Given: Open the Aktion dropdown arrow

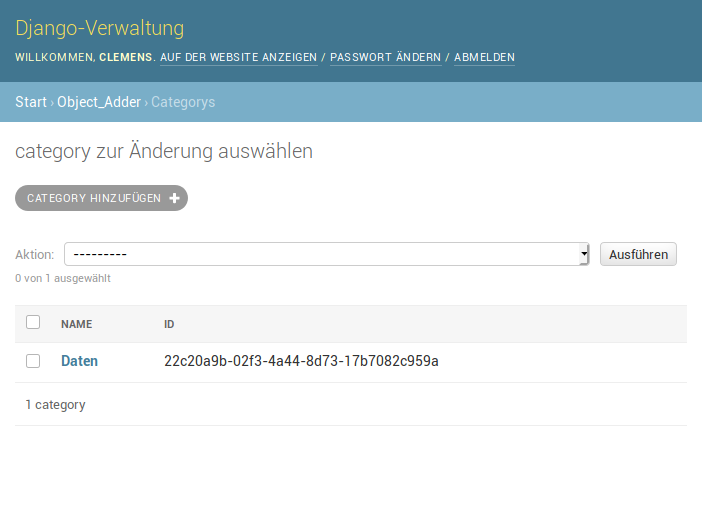Looking at the screenshot, I should 584,255.
